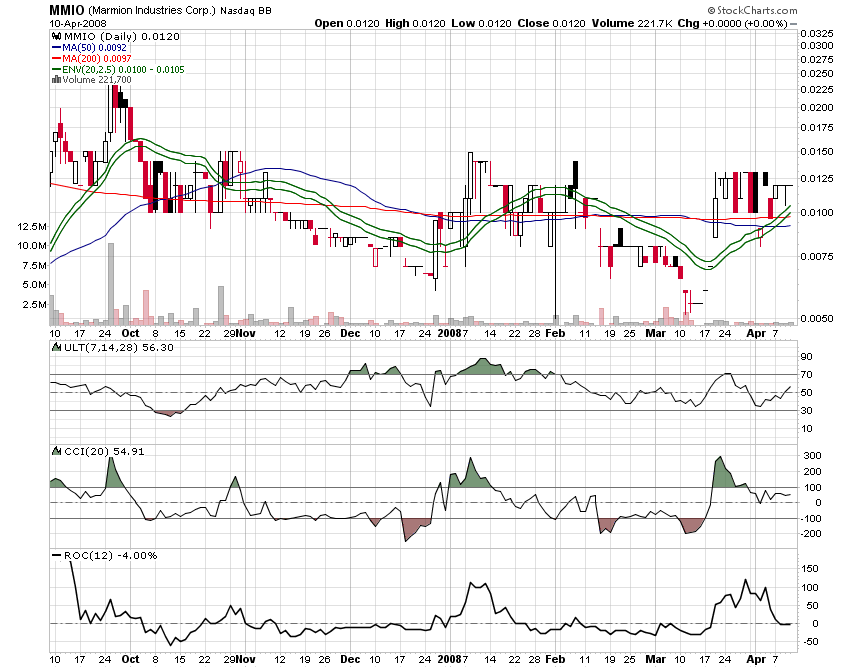Image resolution: width=850 pixels, height=668 pixels.
Task: Click the company name (Marmion Industries Corp.)
Action: click(151, 10)
